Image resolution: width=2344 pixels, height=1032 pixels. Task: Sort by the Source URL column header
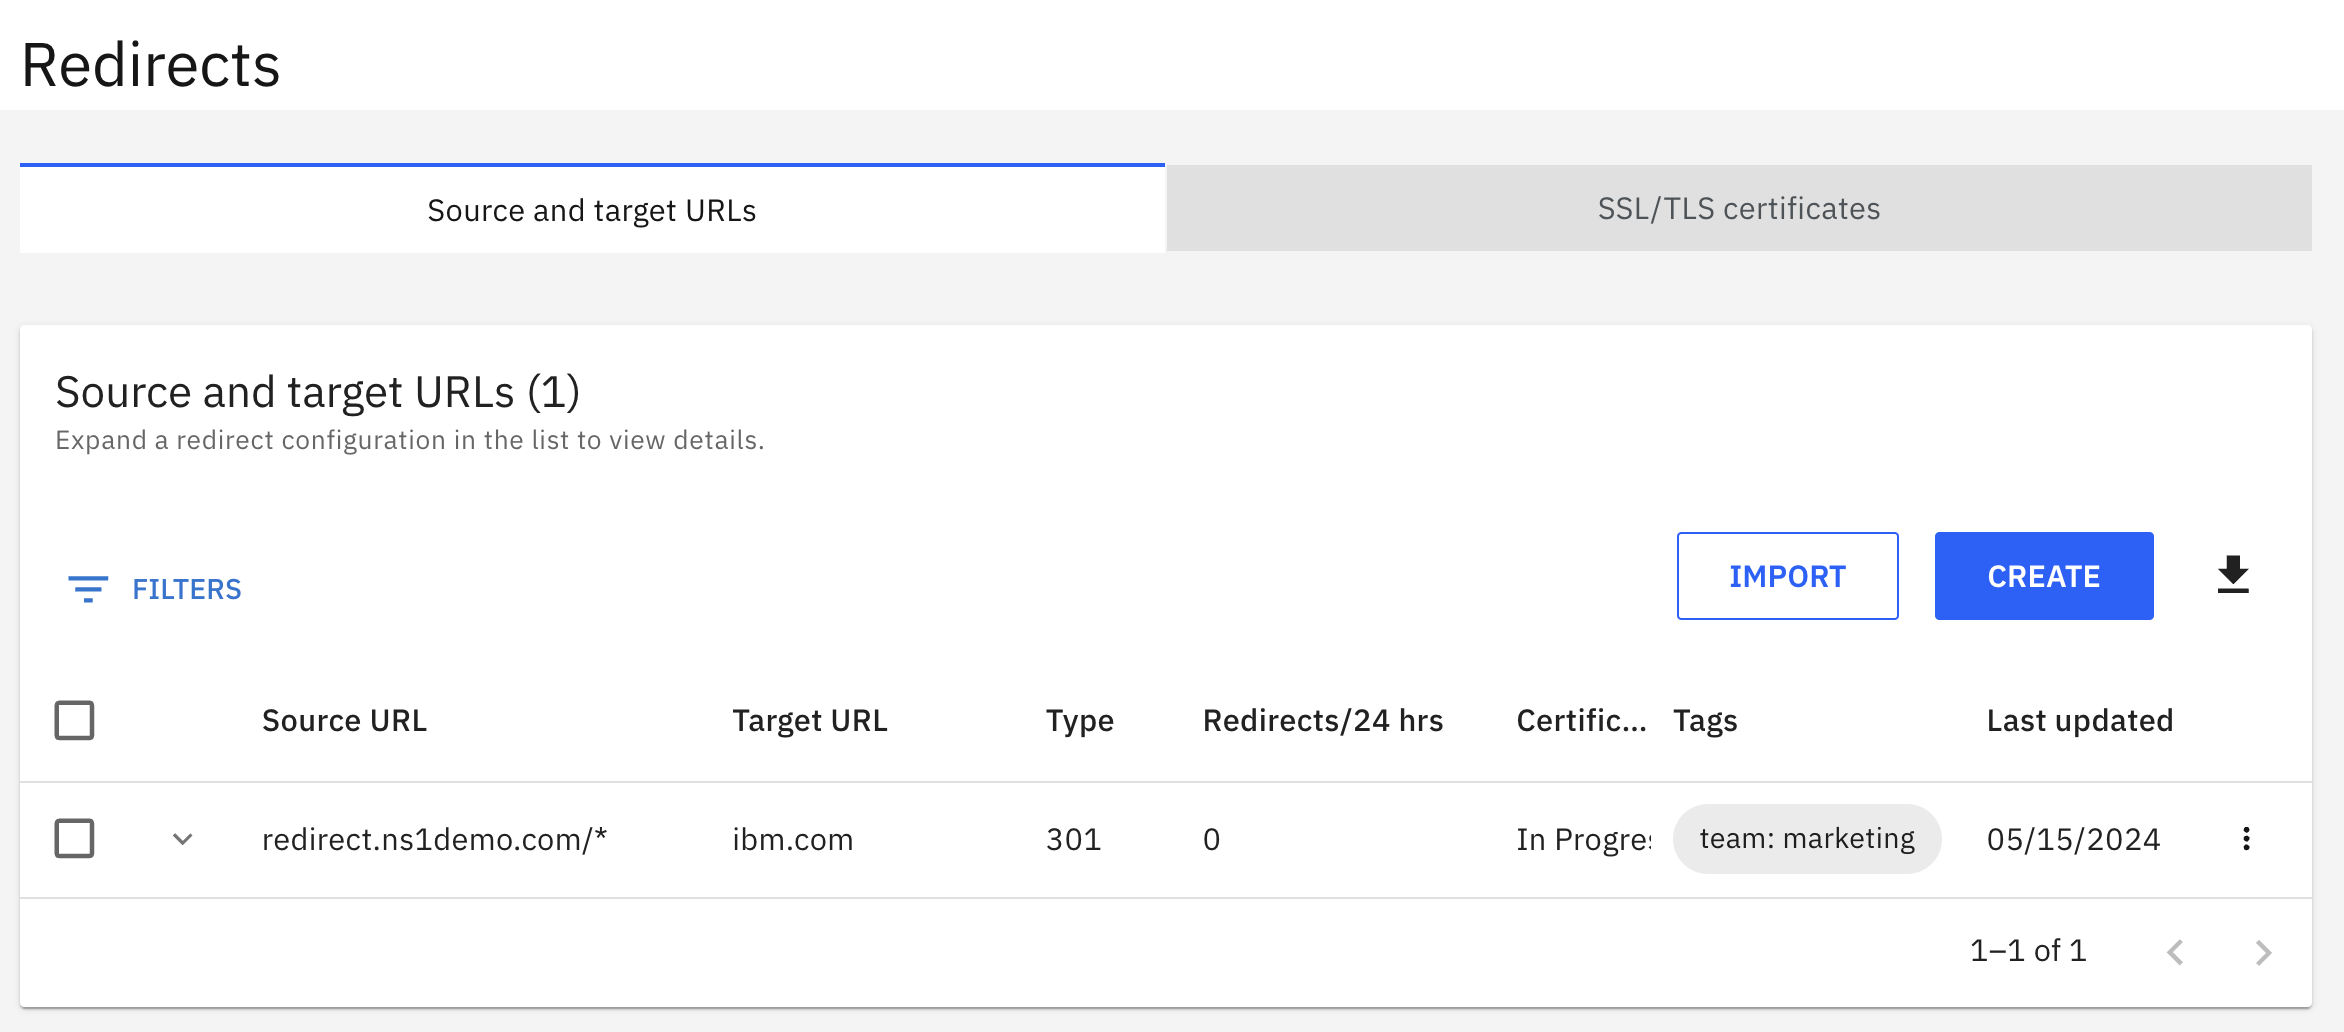[344, 721]
